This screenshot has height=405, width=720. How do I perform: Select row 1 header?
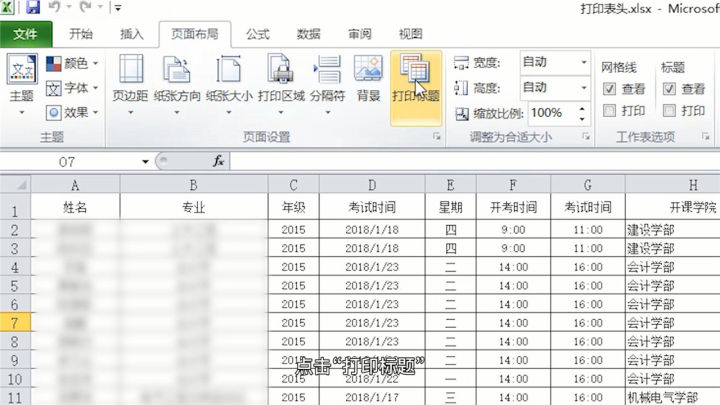click(15, 209)
